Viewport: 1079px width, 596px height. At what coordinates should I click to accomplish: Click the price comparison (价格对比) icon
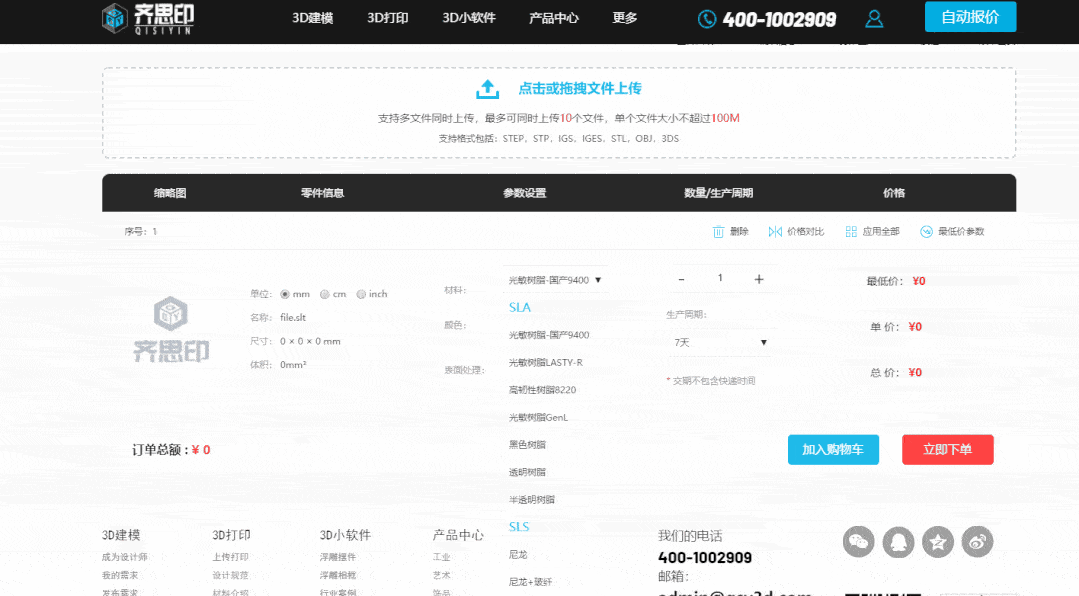click(774, 232)
